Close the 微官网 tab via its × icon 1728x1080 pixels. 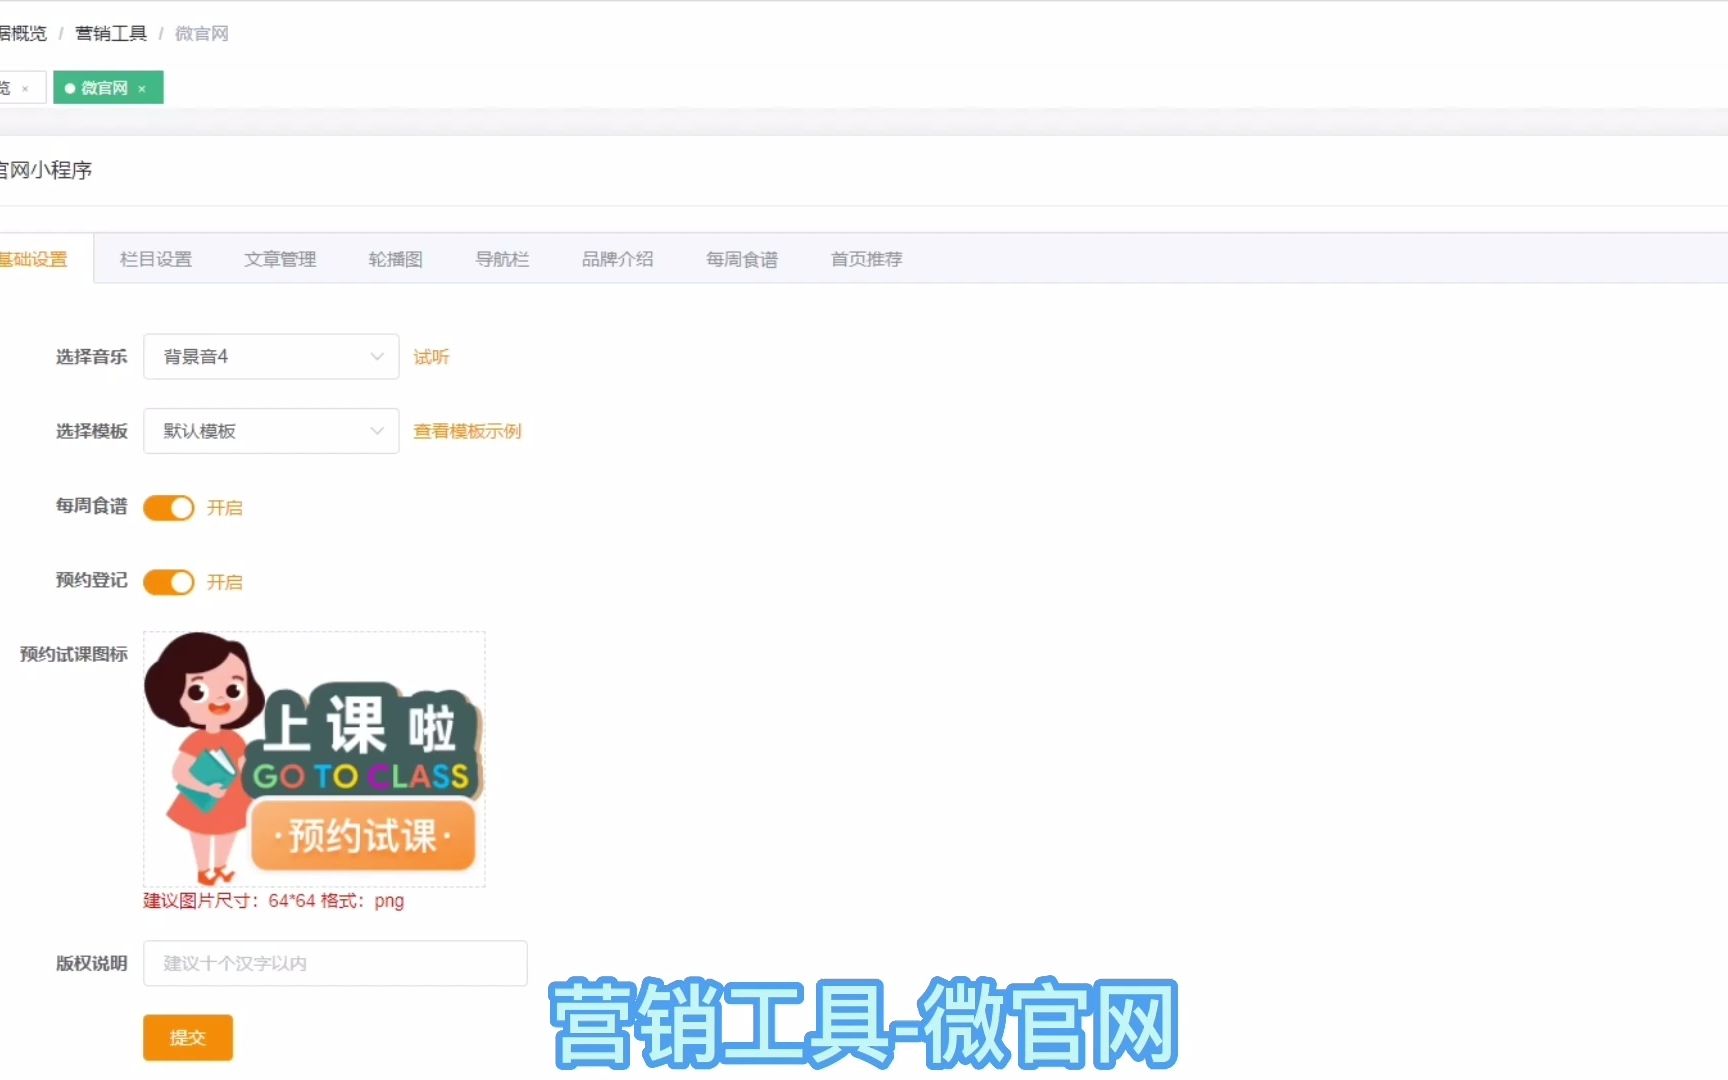click(143, 88)
